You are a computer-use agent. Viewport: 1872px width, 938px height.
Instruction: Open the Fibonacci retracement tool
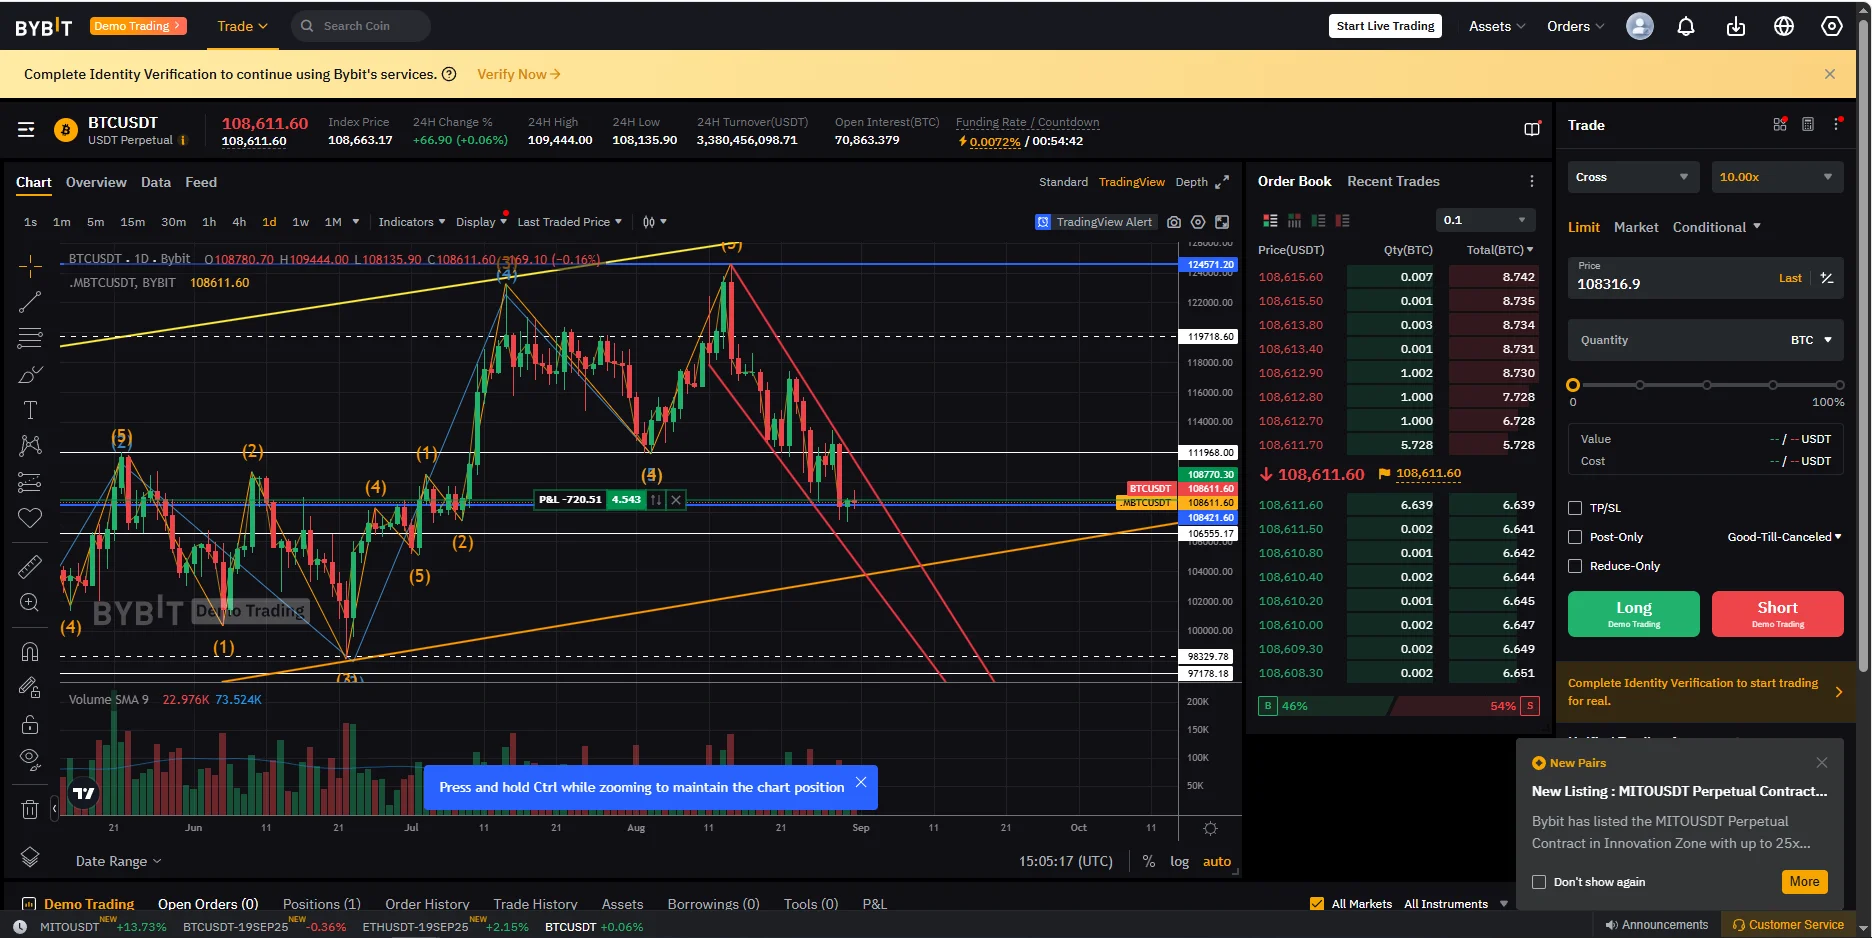coord(30,338)
